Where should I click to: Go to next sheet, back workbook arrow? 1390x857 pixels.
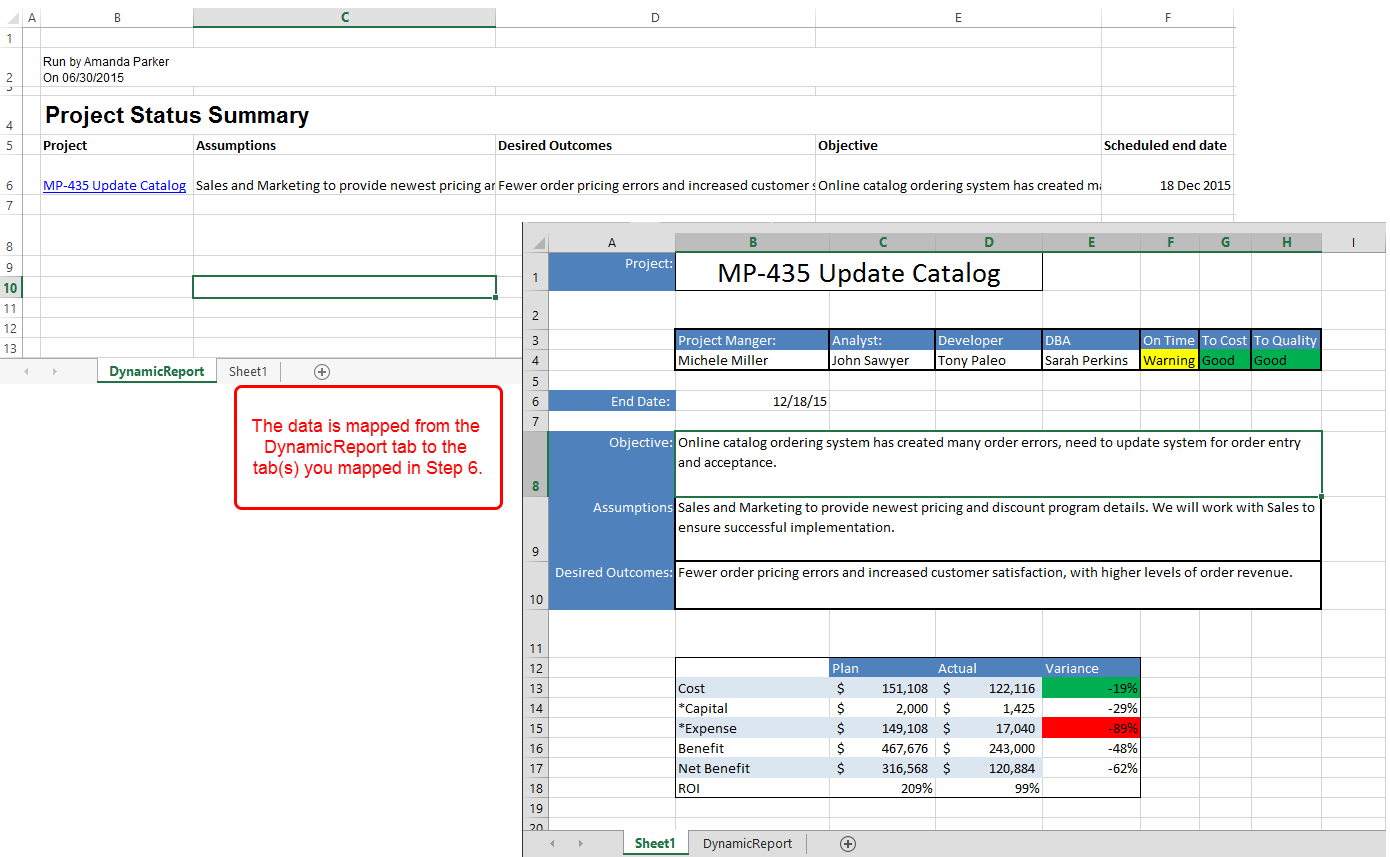tap(55, 371)
